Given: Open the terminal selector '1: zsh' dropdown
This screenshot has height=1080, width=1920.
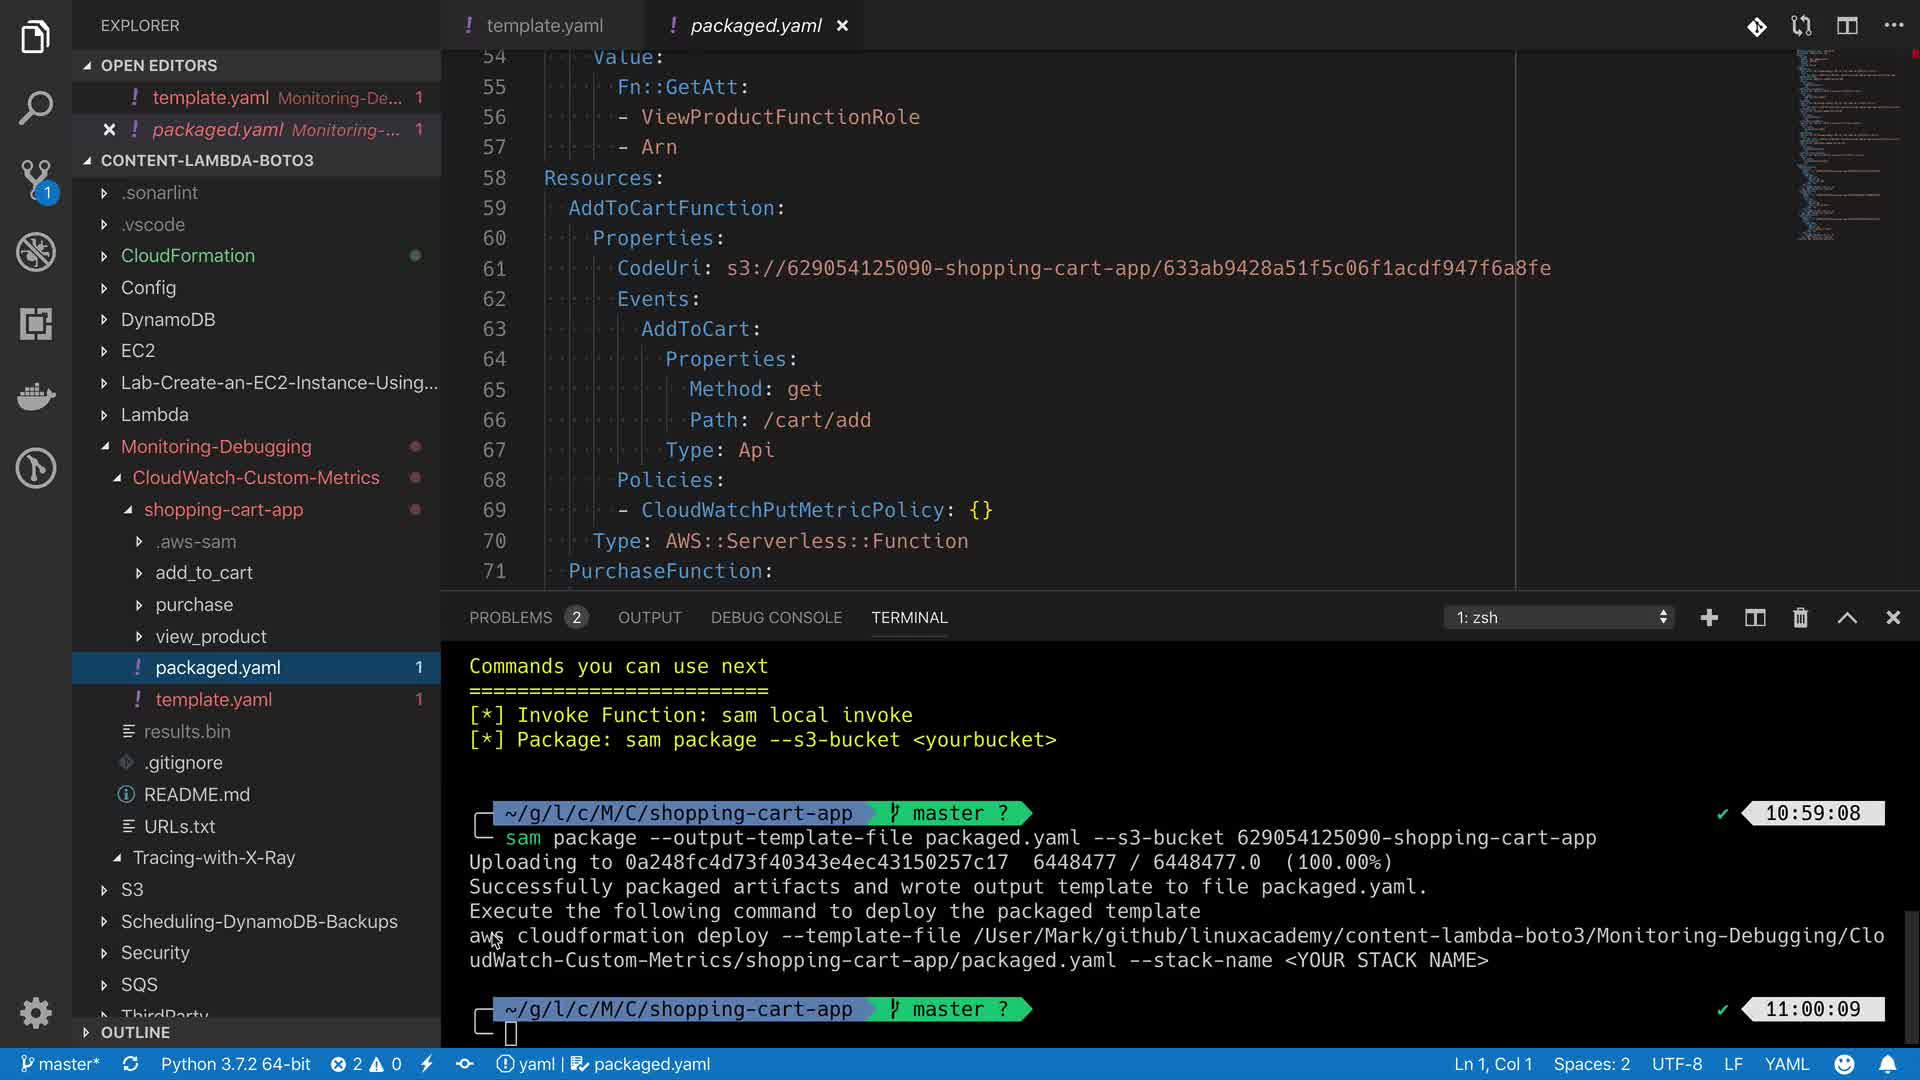Looking at the screenshot, I should pyautogui.click(x=1560, y=618).
